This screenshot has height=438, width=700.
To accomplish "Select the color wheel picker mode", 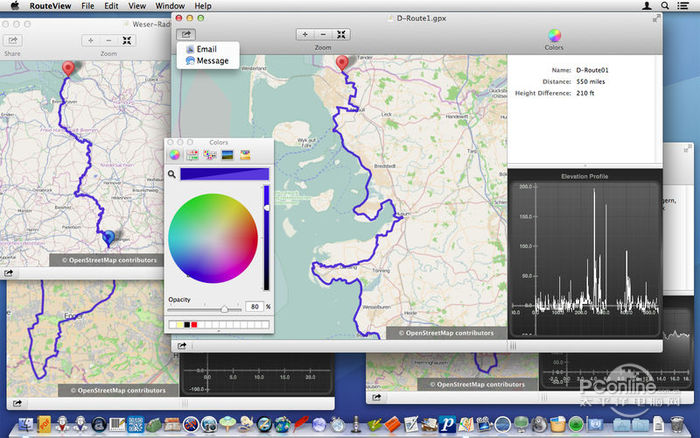I will coord(174,155).
